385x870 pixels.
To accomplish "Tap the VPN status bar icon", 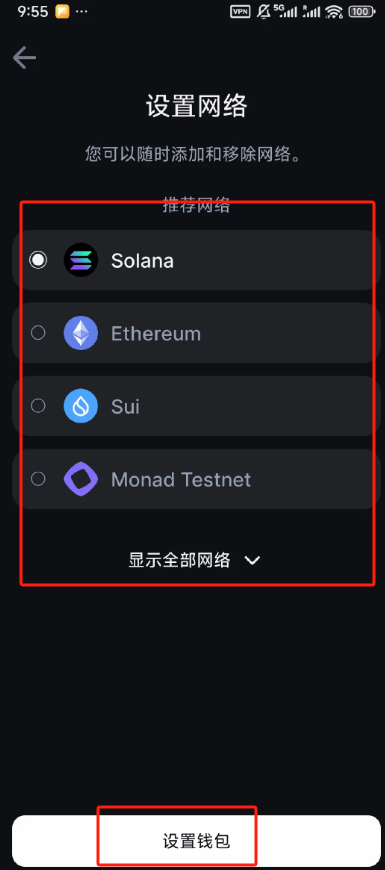I will (x=240, y=12).
